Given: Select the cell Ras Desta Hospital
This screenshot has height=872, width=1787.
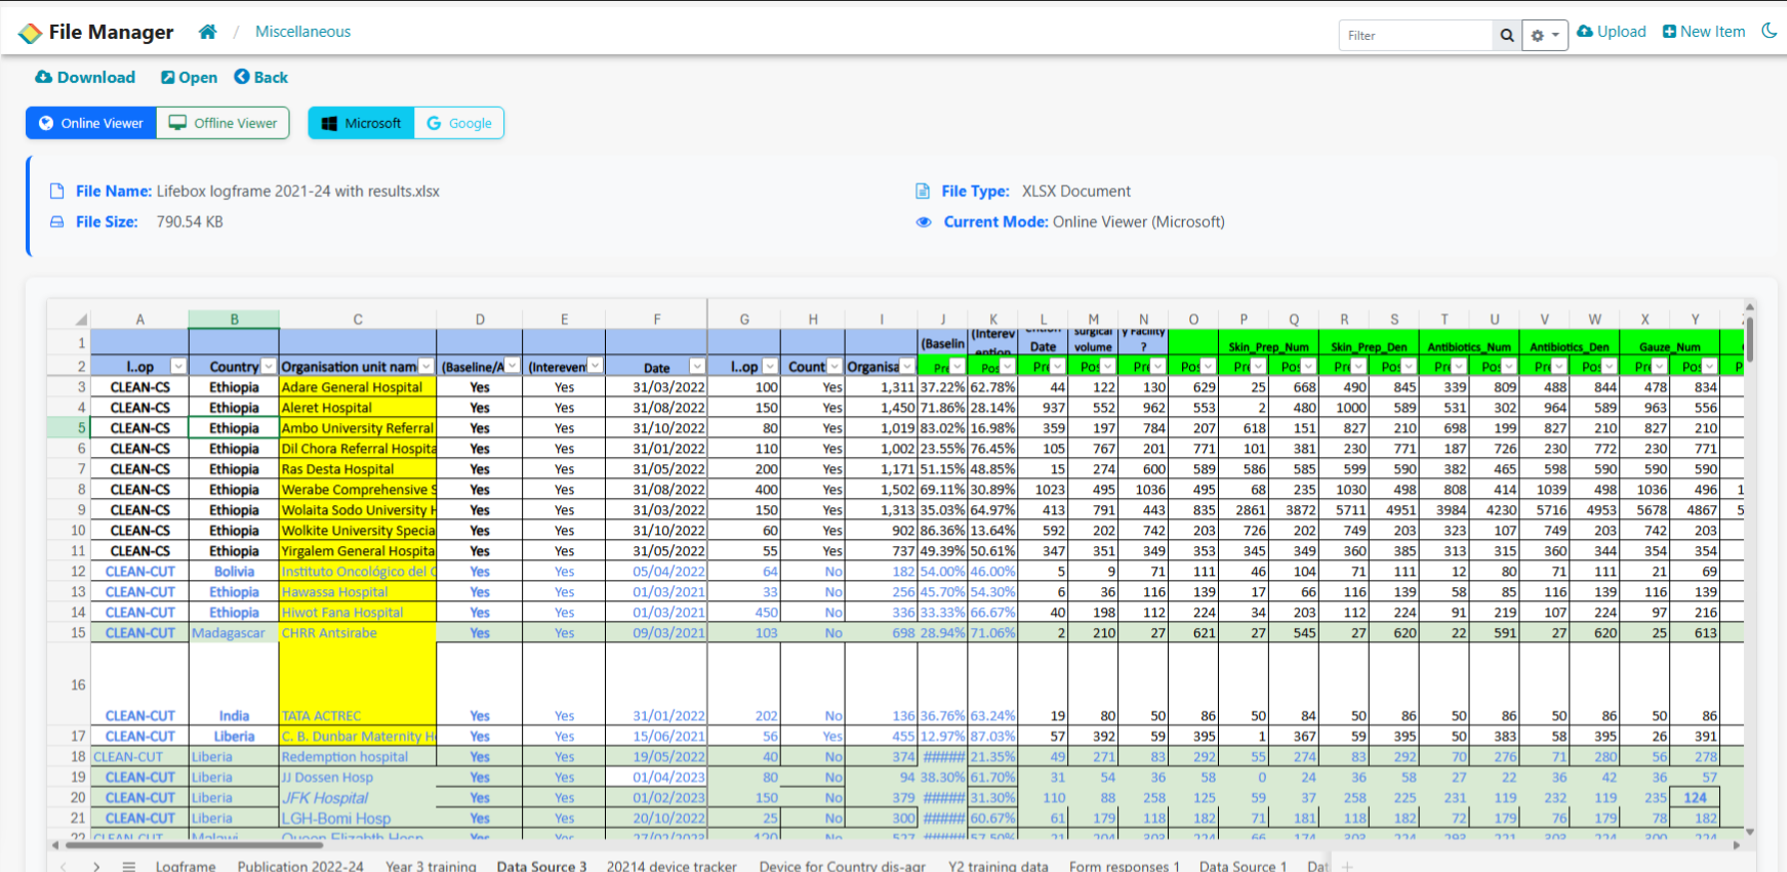Looking at the screenshot, I should coord(358,469).
